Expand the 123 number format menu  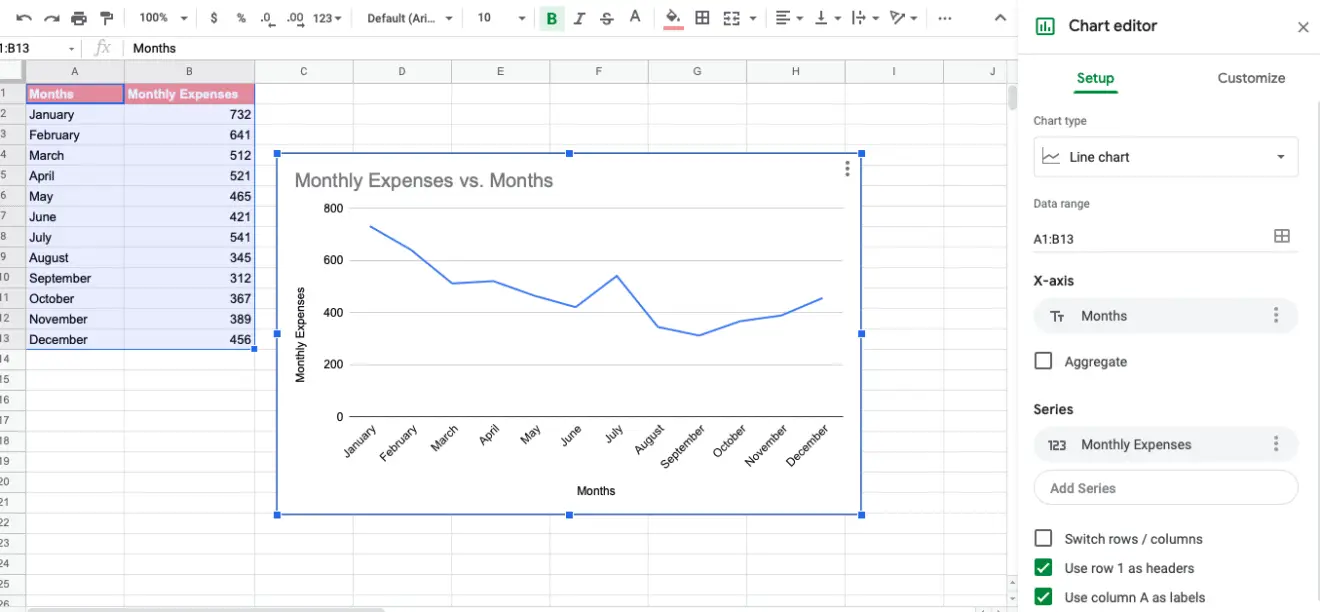coord(327,18)
